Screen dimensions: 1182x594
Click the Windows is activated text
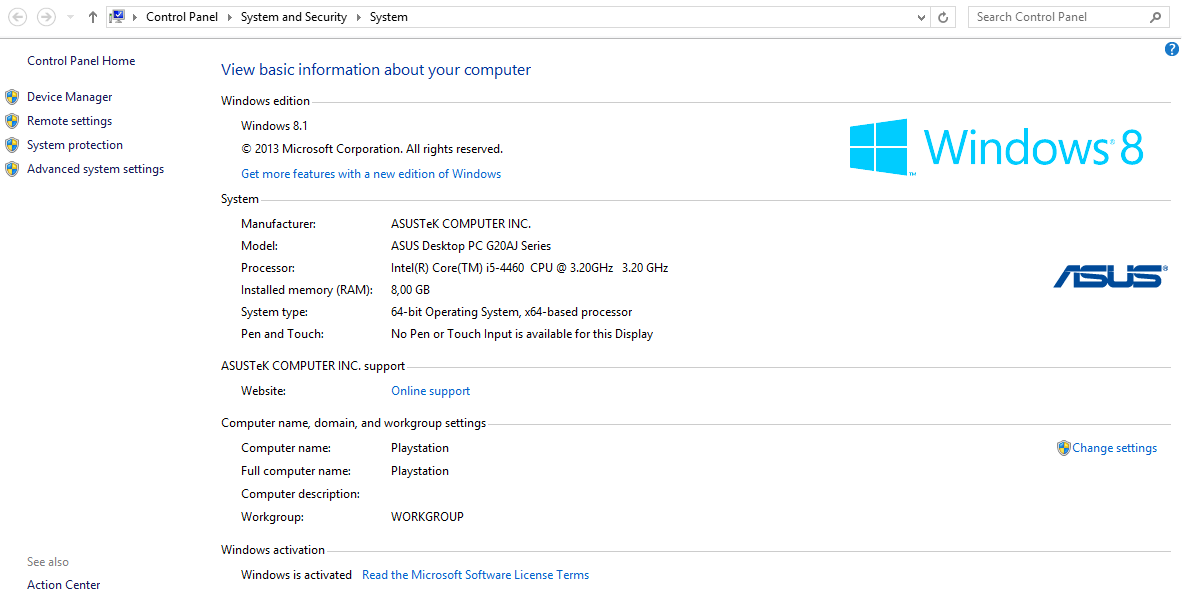click(296, 575)
